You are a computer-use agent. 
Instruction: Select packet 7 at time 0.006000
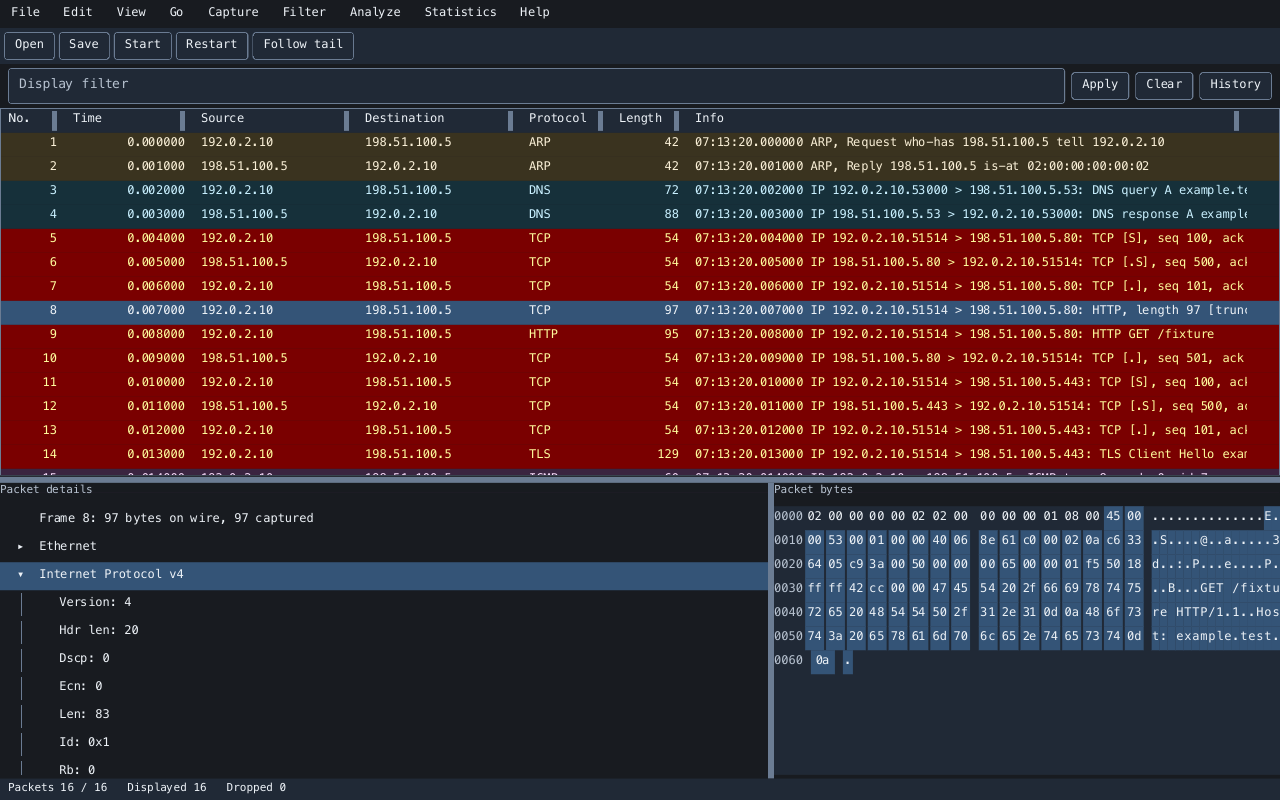click(640, 286)
